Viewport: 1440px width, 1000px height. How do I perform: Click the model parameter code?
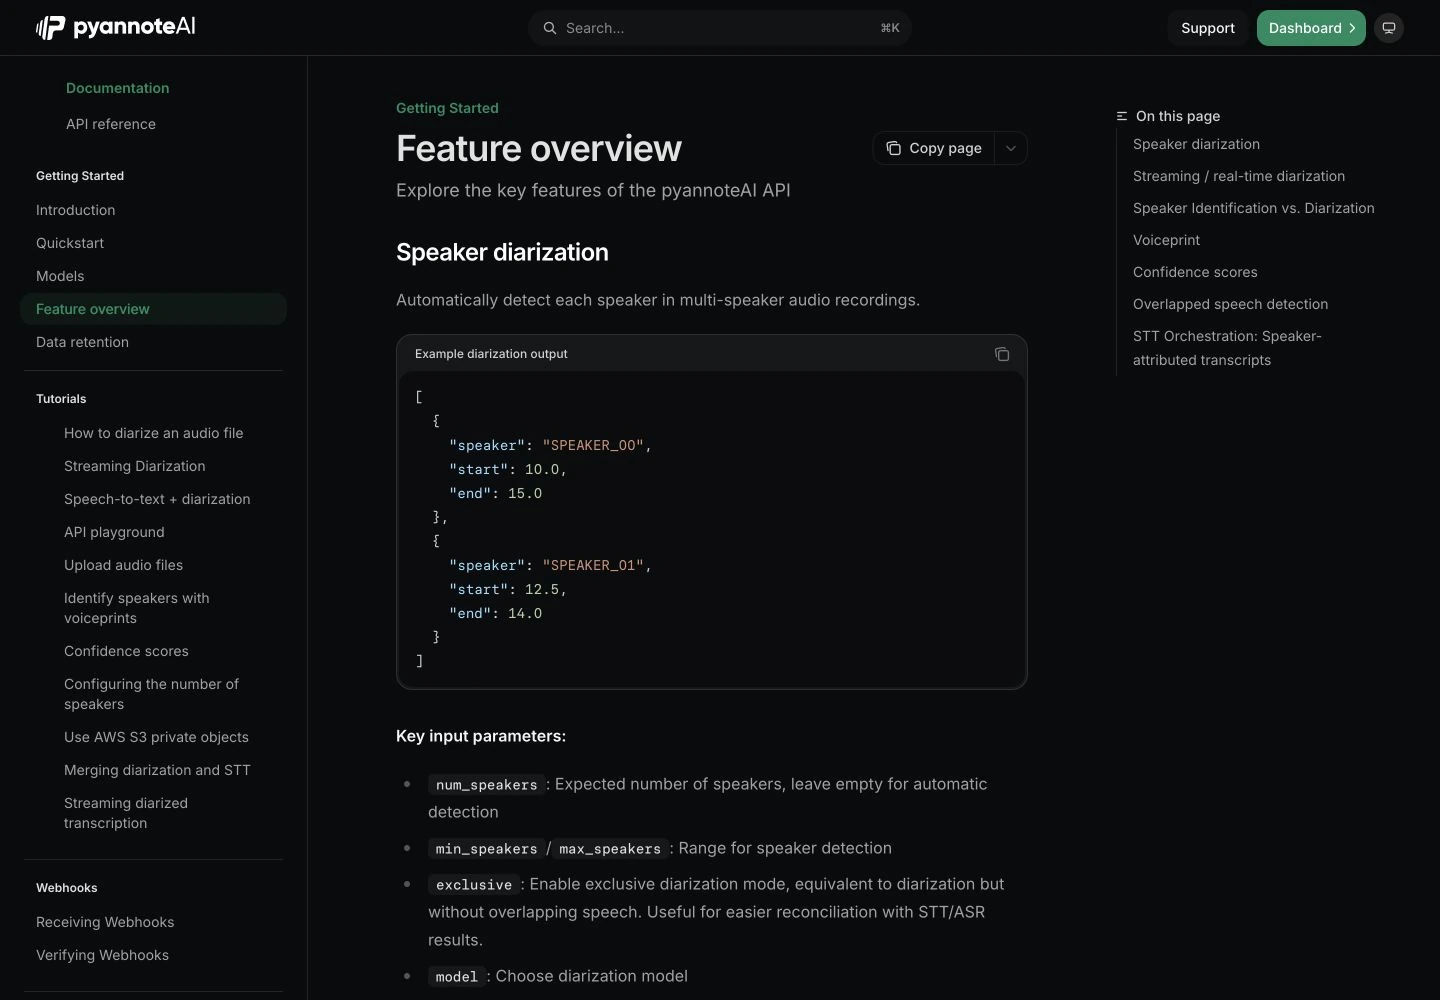(457, 977)
